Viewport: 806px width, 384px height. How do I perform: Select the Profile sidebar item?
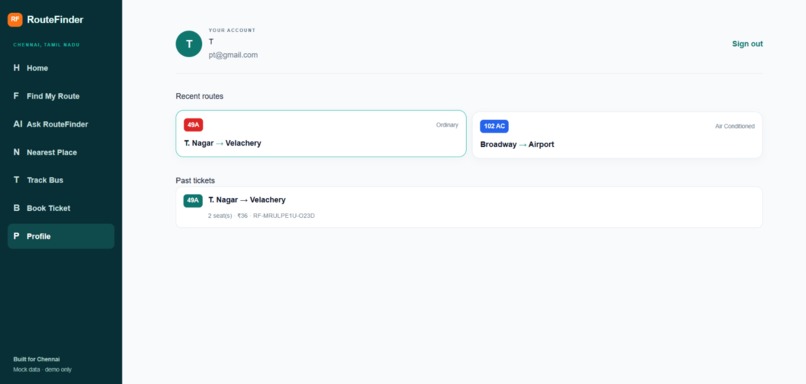[x=61, y=236]
